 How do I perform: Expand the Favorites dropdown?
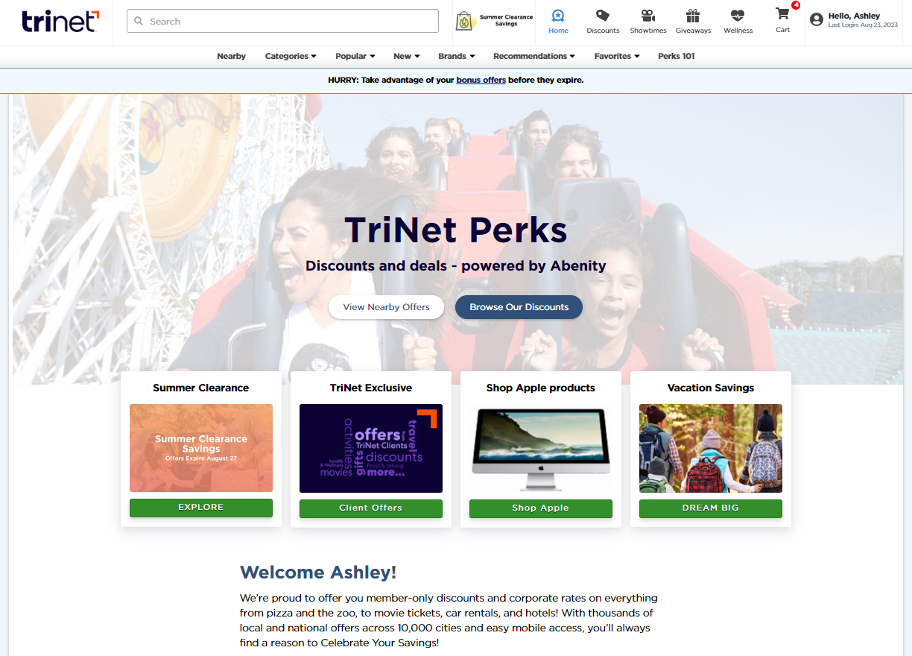tap(617, 56)
